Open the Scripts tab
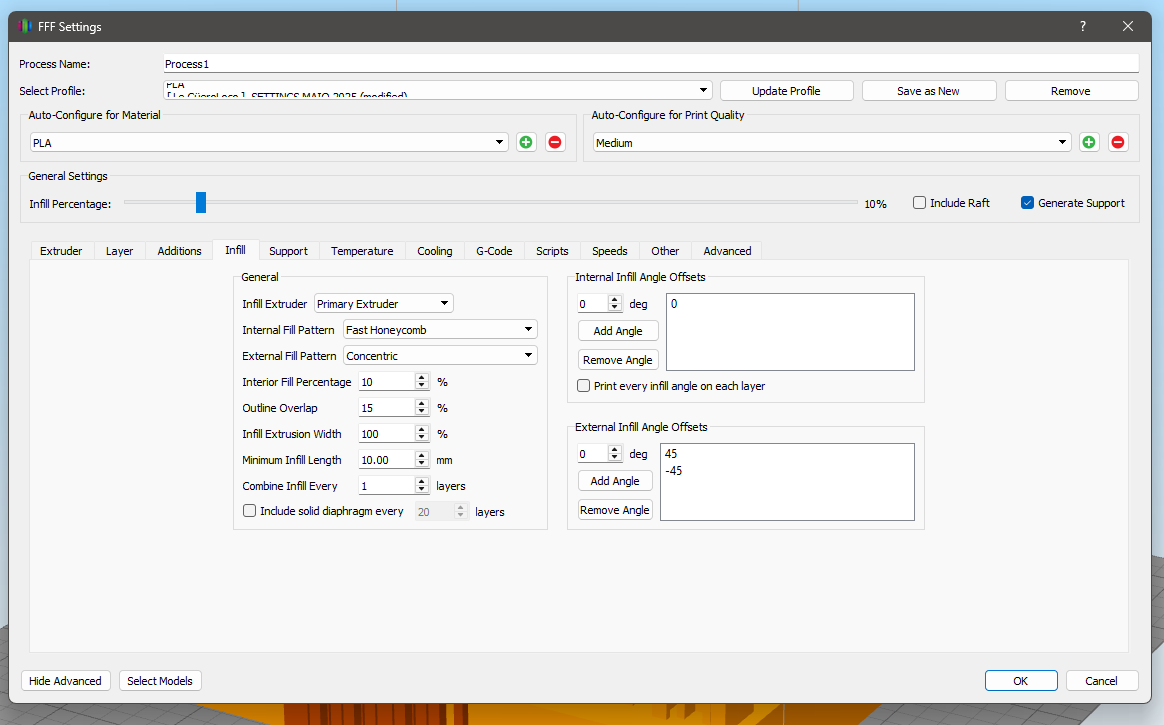The image size is (1164, 725). [552, 251]
